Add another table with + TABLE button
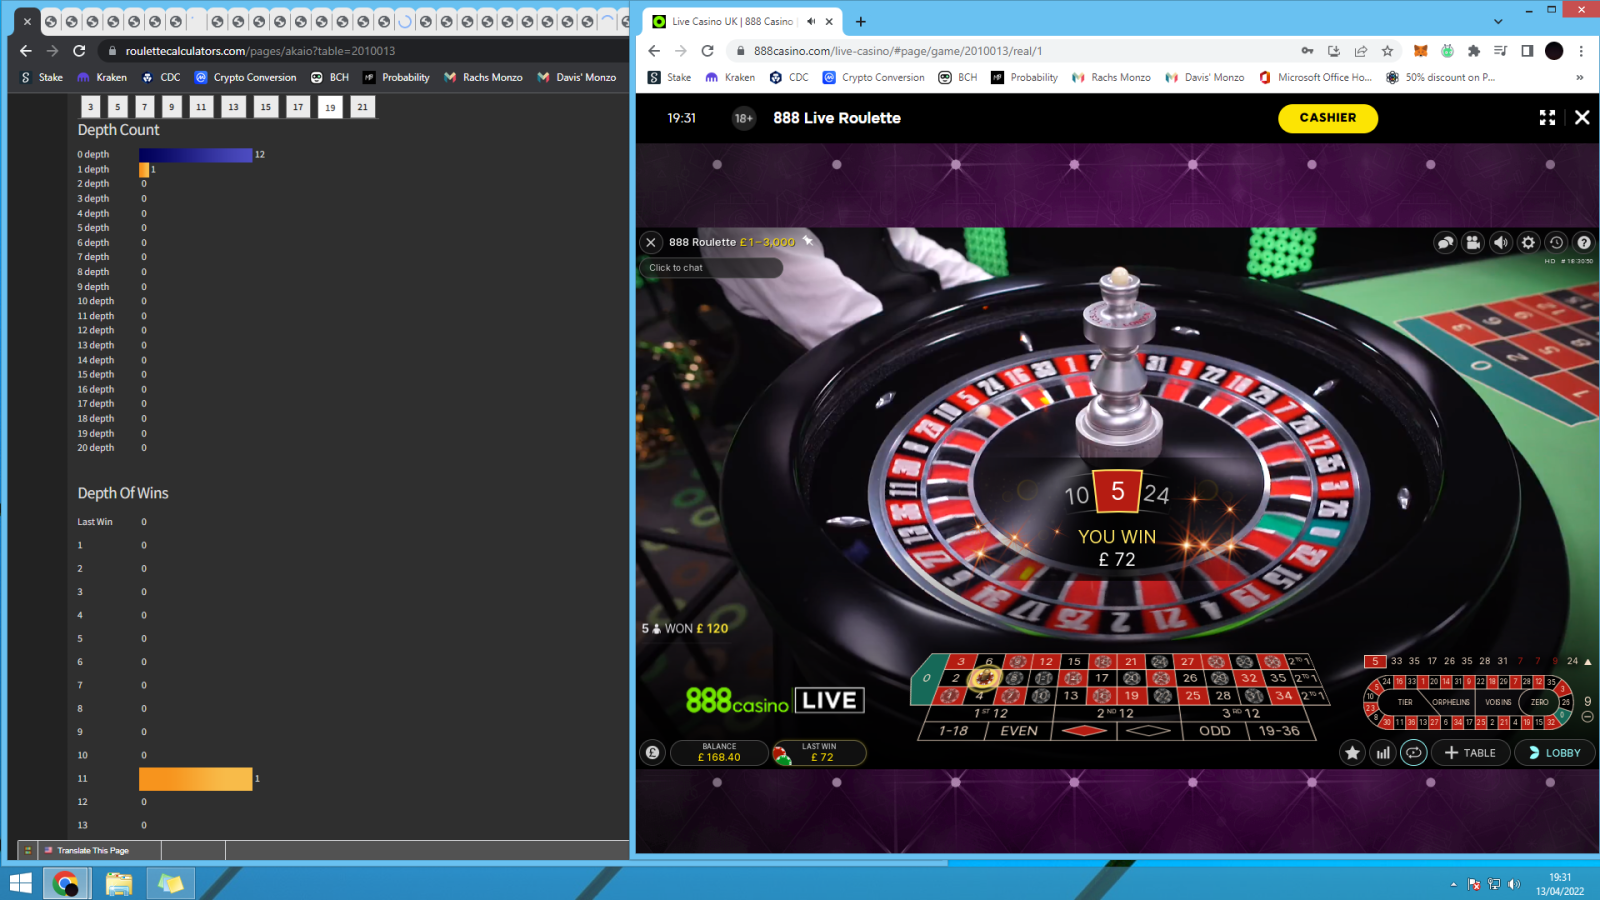Viewport: 1600px width, 900px height. (x=1470, y=753)
